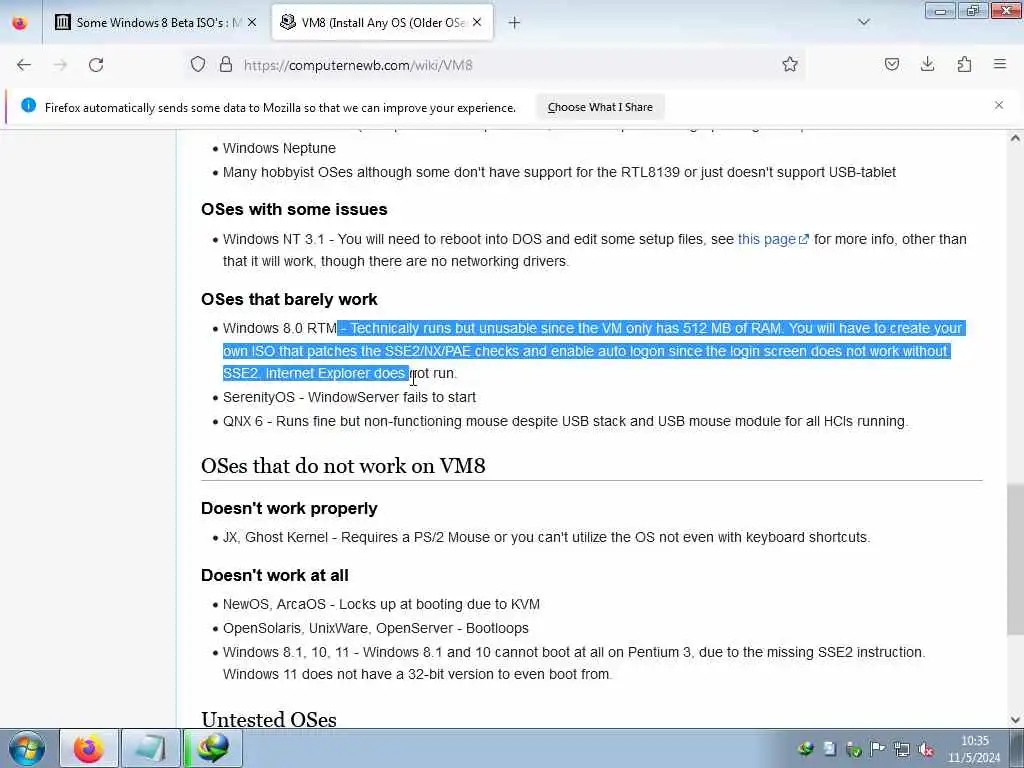
Task: Click 'Doesn't work properly' heading
Action: (x=289, y=508)
